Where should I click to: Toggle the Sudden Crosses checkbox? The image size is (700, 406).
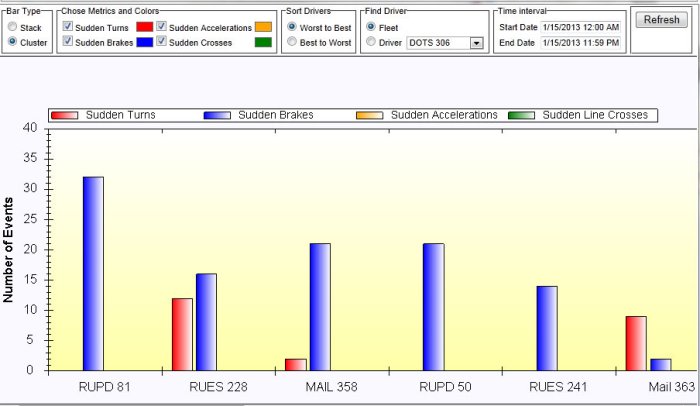(x=162, y=42)
